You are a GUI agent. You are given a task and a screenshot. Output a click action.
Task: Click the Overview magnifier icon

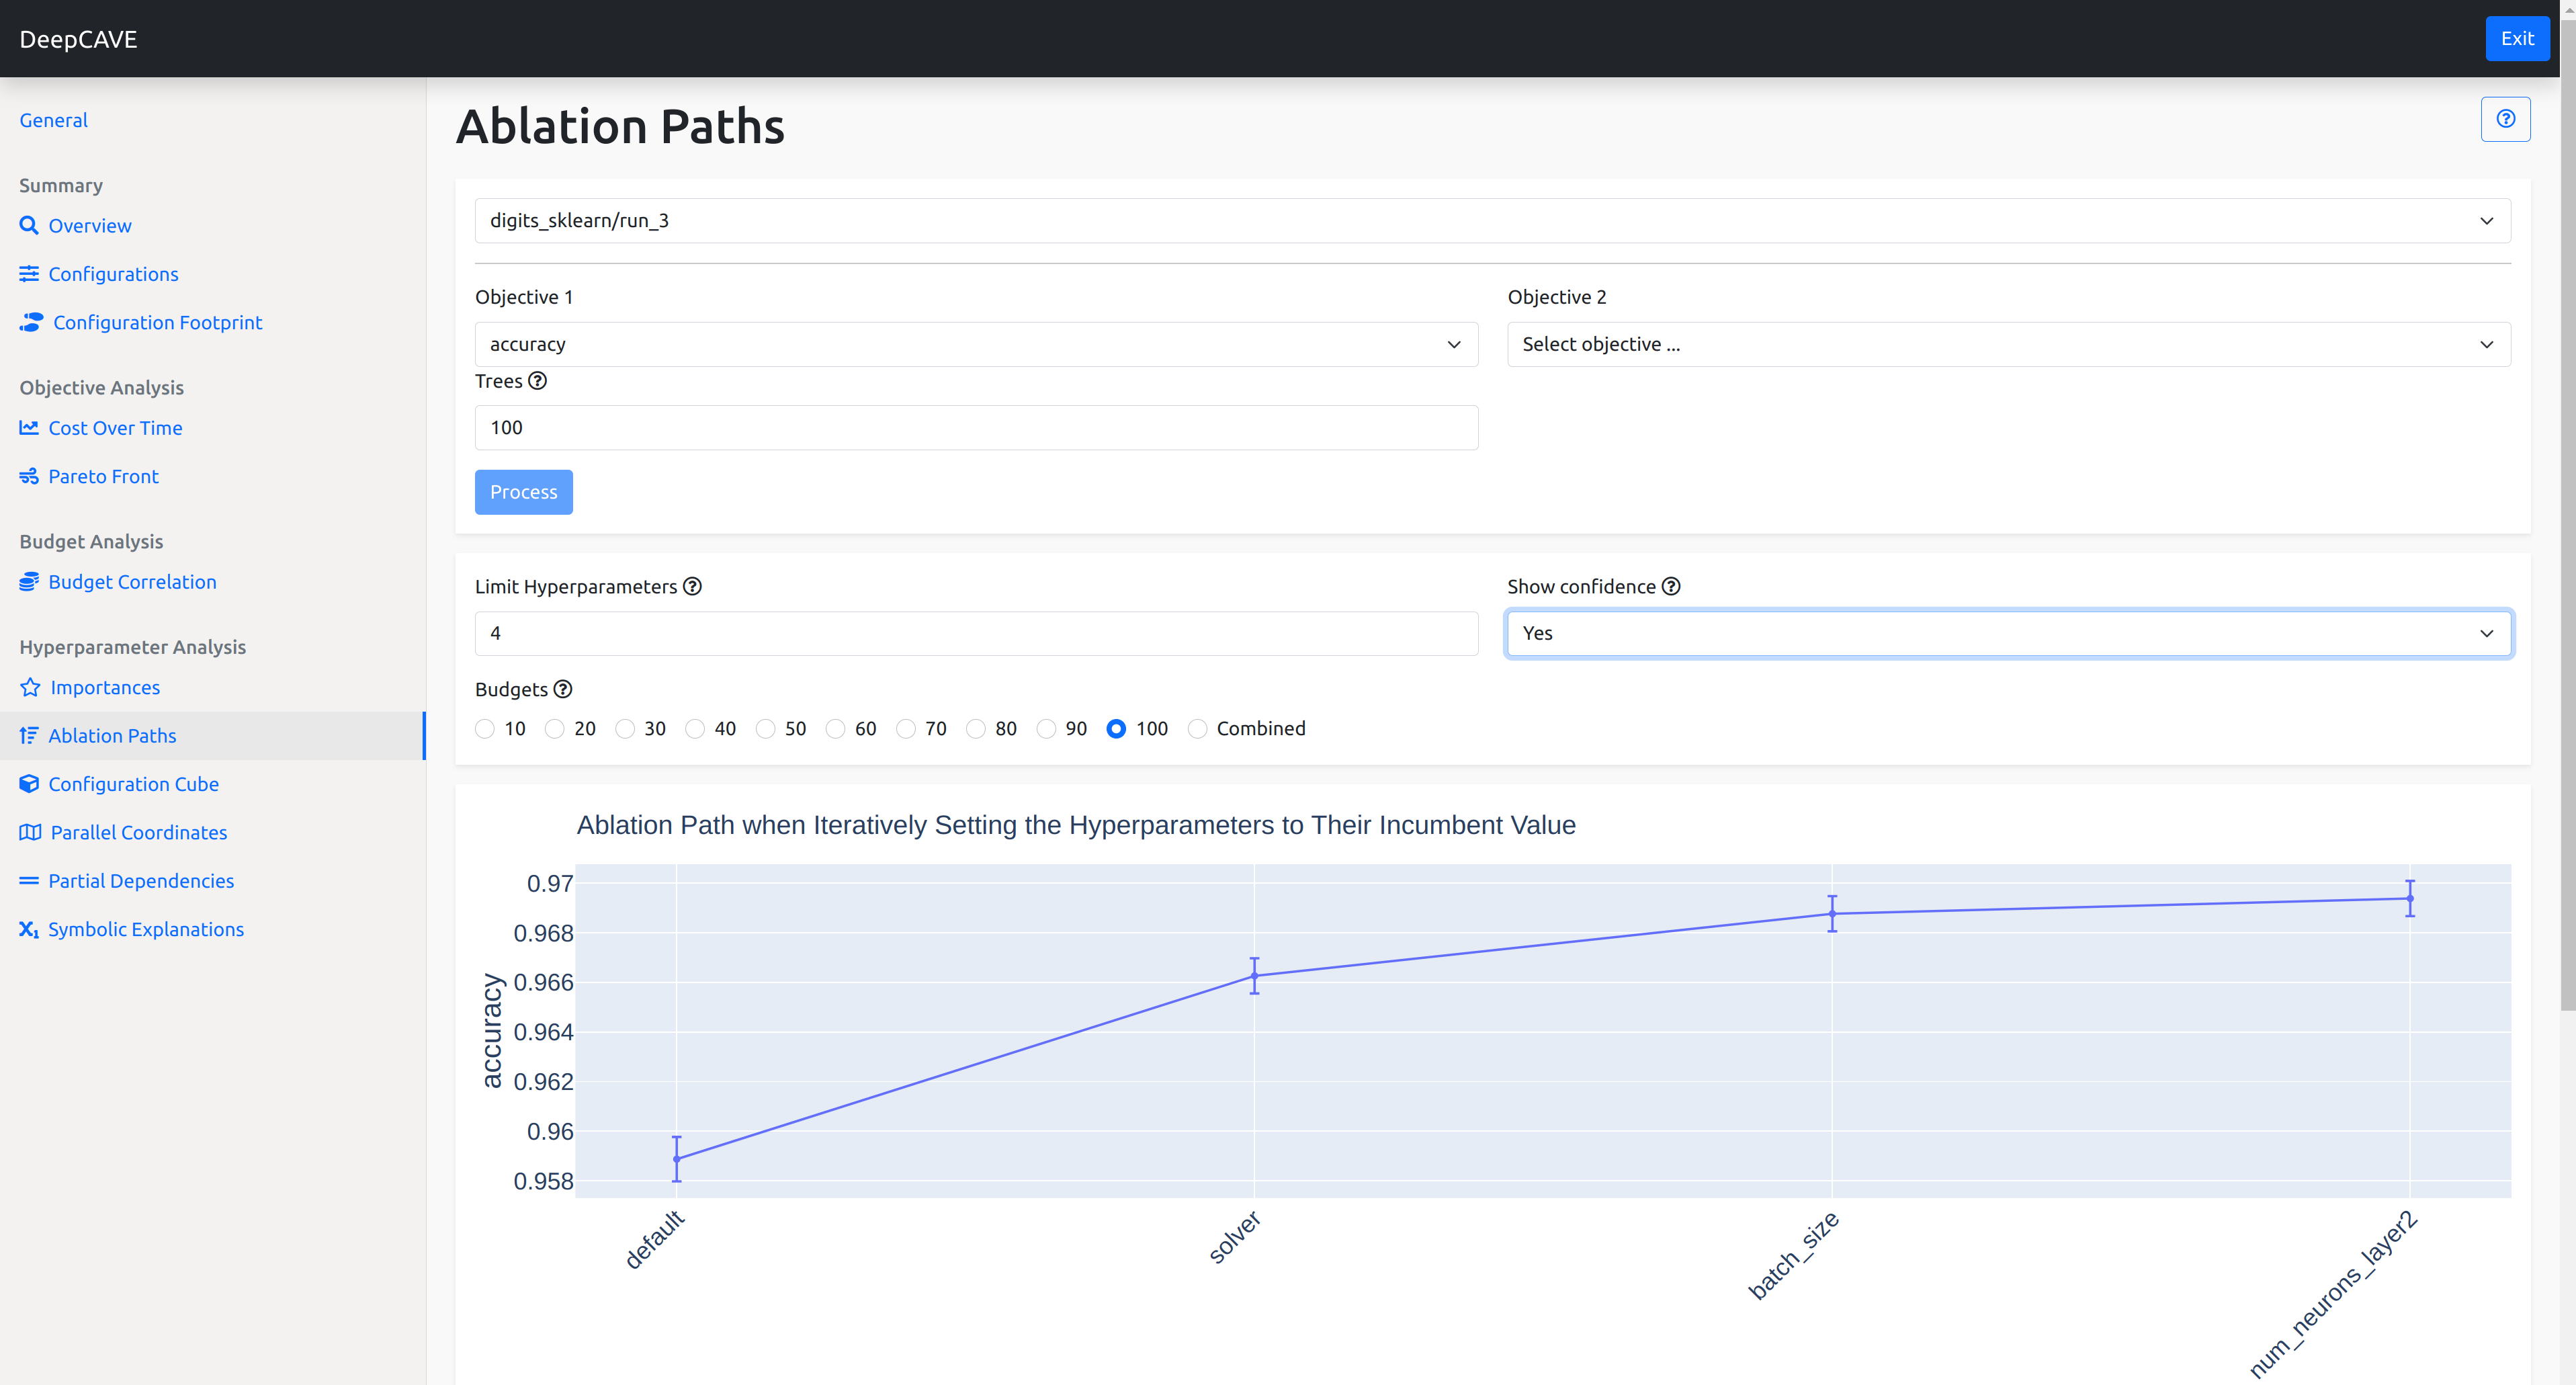pos(29,225)
